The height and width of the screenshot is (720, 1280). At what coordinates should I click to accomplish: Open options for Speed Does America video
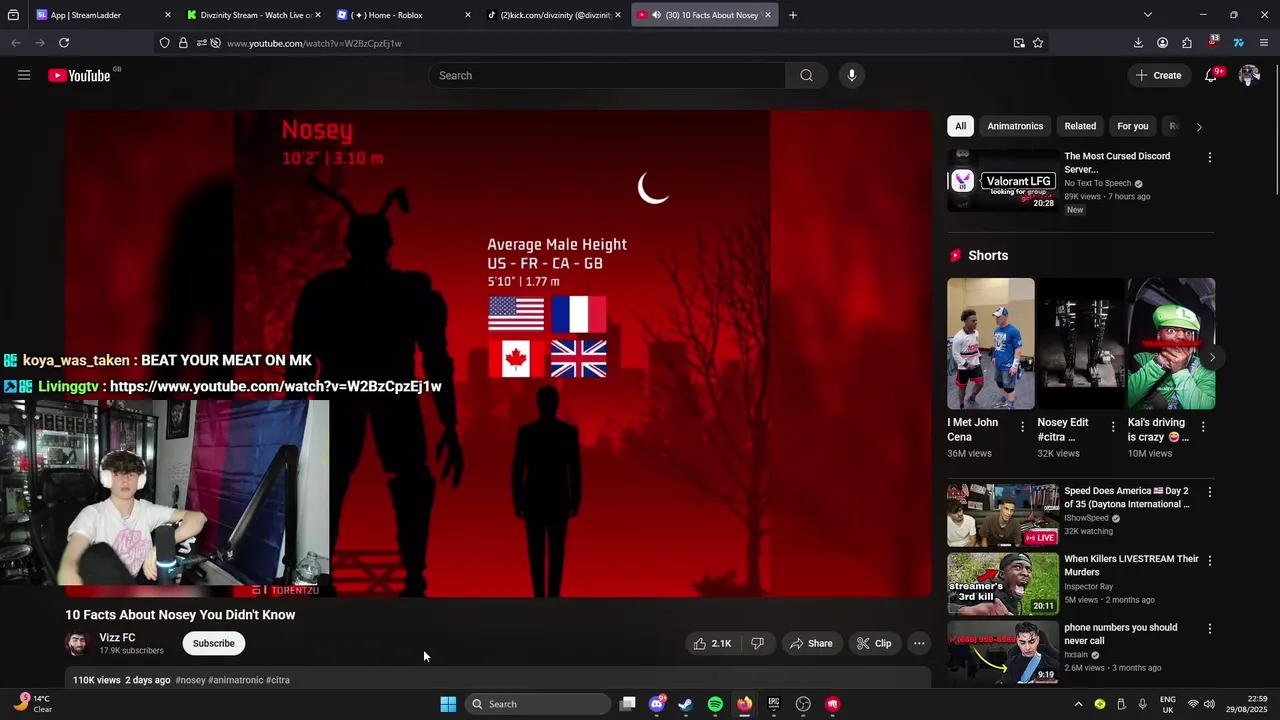point(1209,492)
